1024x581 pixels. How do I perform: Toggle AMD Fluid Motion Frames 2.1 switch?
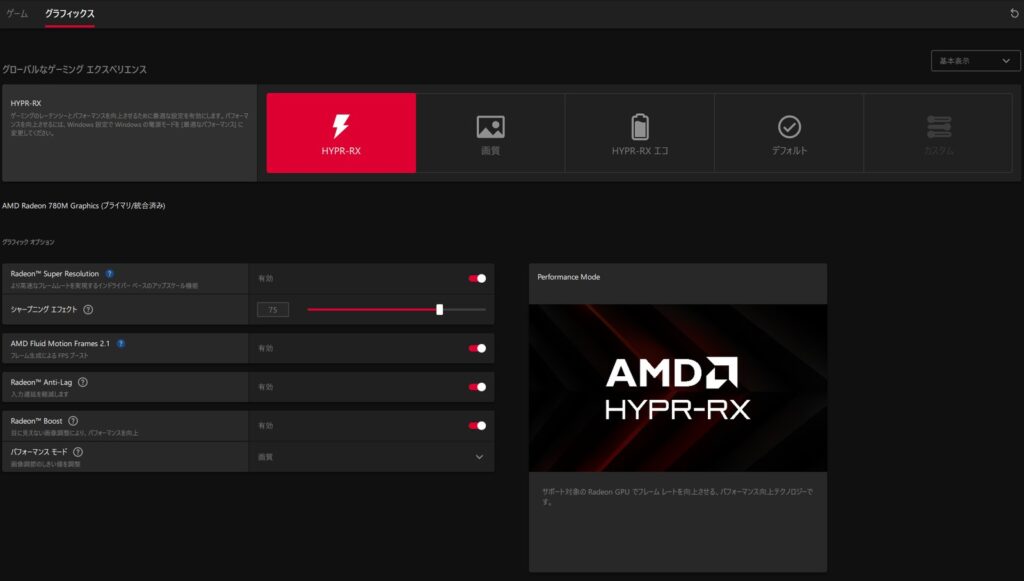tap(477, 348)
